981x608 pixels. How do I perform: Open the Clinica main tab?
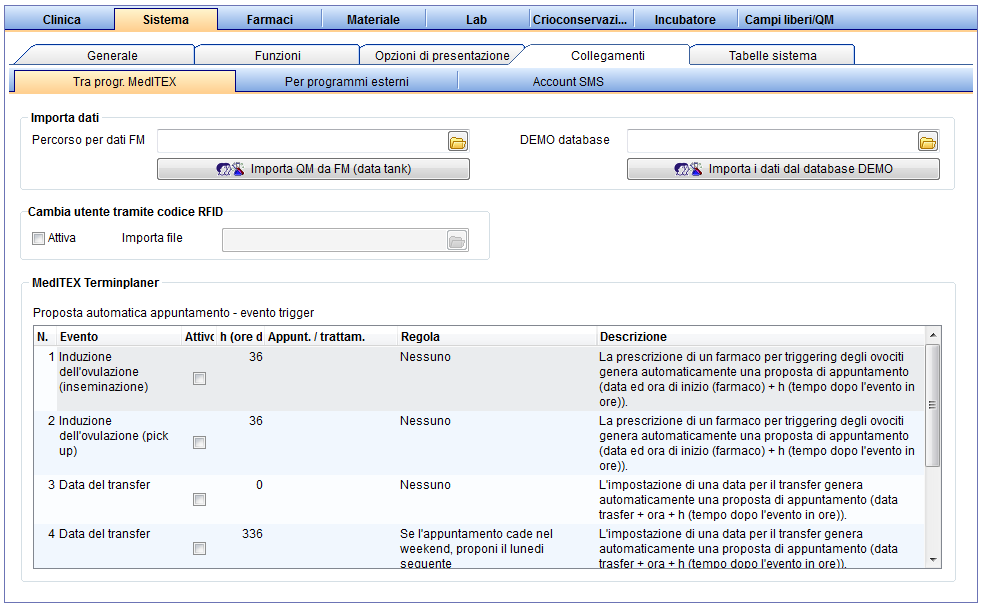click(61, 19)
